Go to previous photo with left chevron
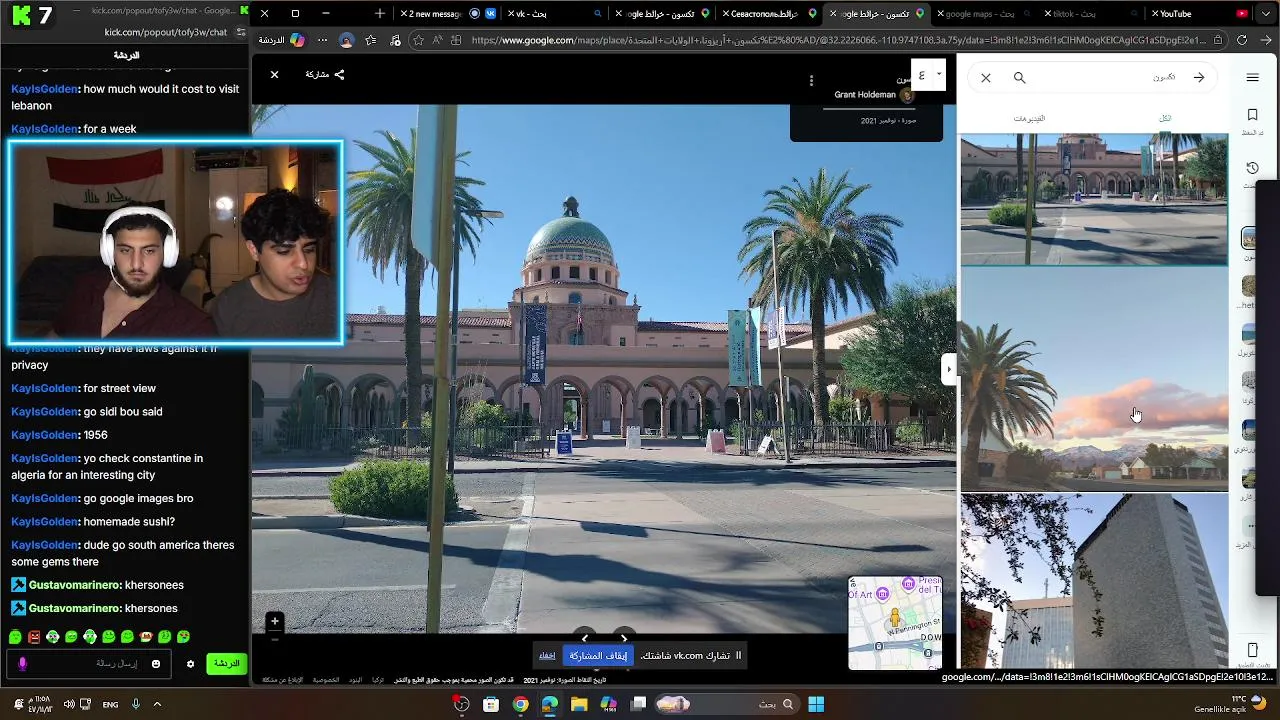Screen dimensions: 1280x720 tap(585, 638)
